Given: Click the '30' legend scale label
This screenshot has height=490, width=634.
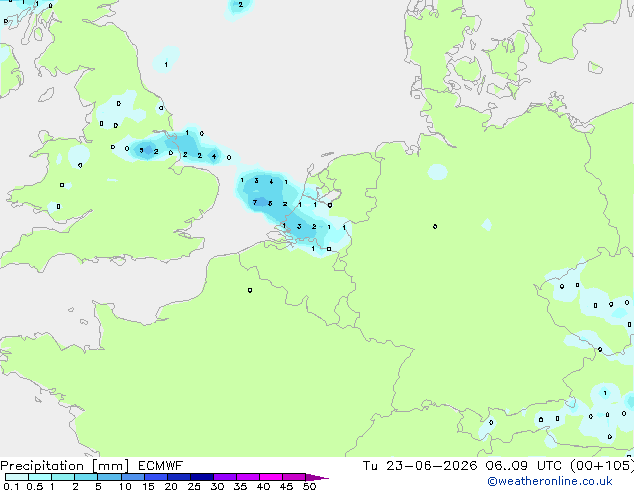Looking at the screenshot, I should click(217, 486).
